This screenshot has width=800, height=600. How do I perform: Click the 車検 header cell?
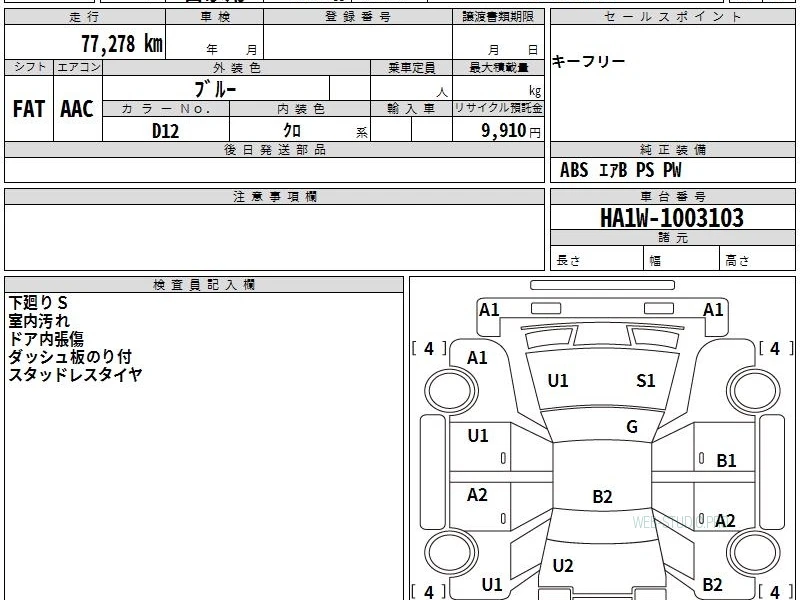coord(215,17)
